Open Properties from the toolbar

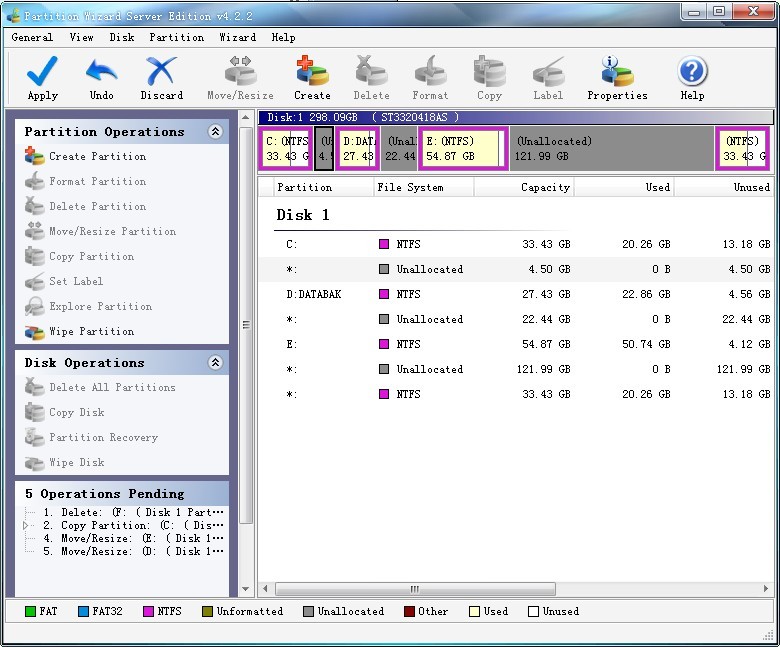click(x=617, y=71)
